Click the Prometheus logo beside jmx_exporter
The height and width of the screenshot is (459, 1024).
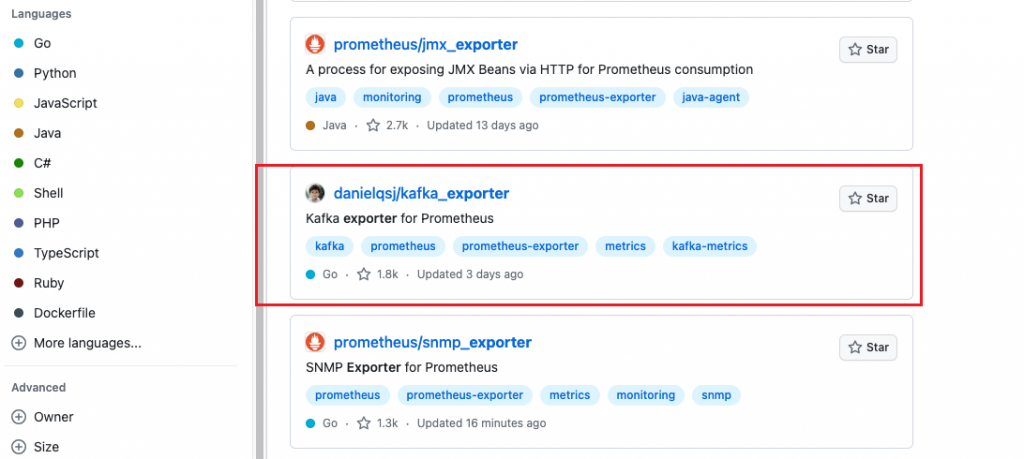(315, 44)
